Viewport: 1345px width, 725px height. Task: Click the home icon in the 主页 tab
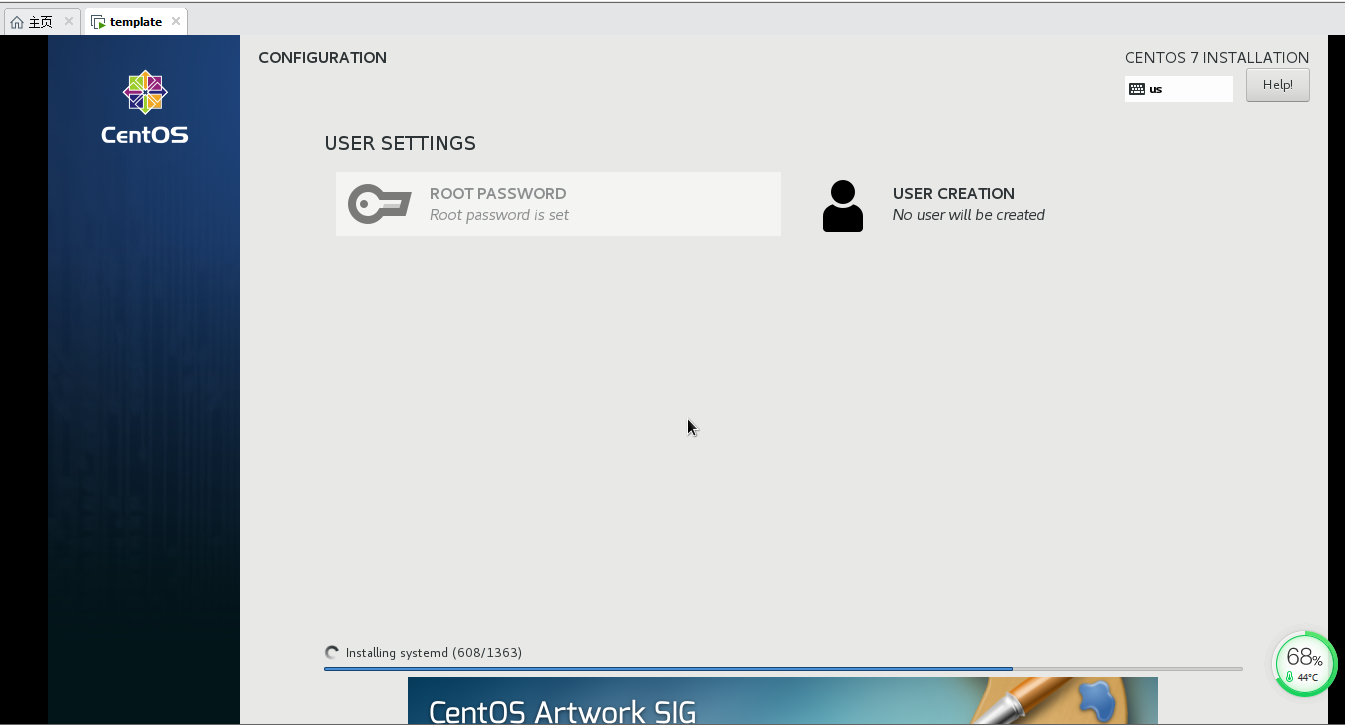[17, 22]
